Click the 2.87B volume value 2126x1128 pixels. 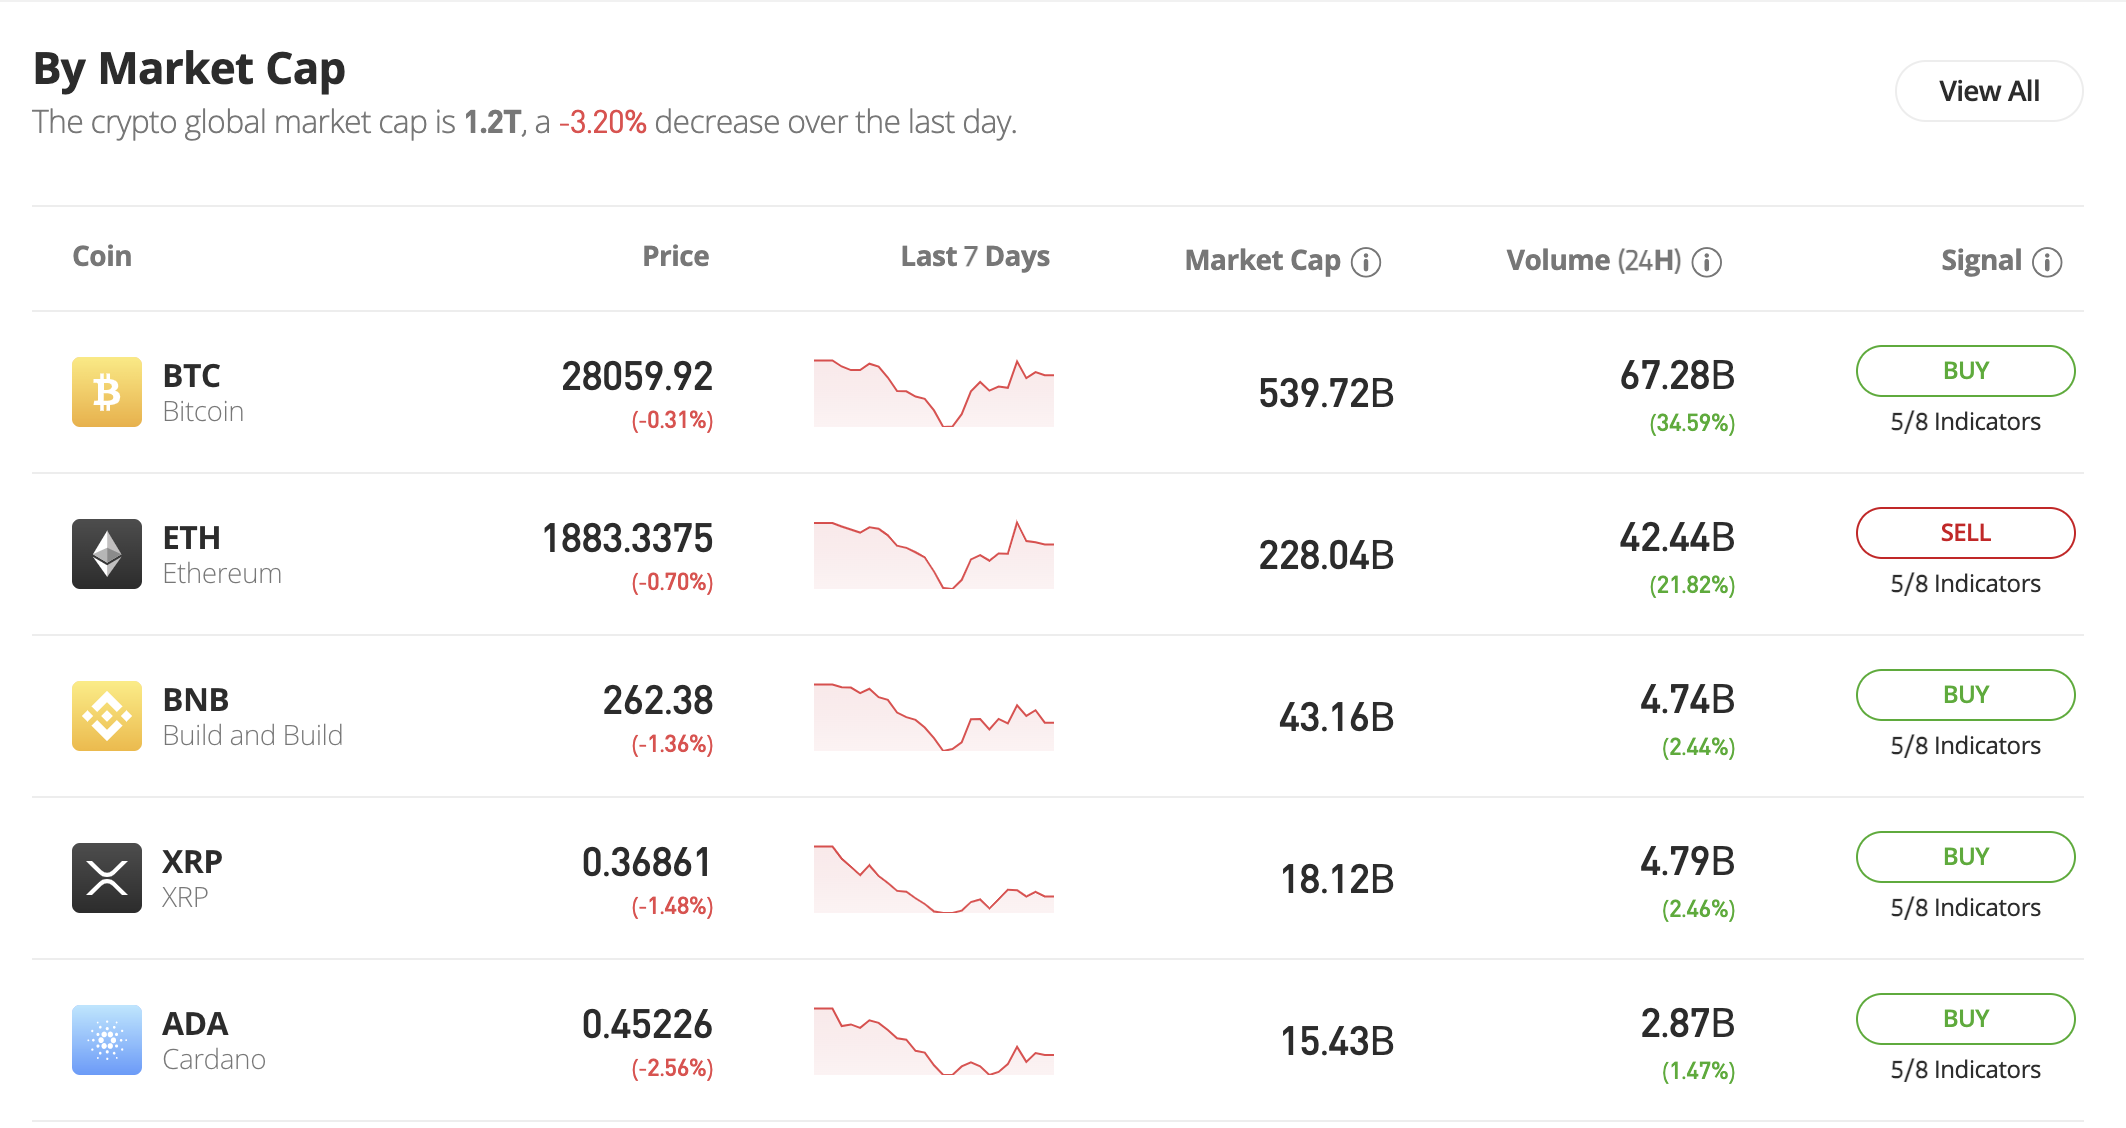[1688, 1024]
